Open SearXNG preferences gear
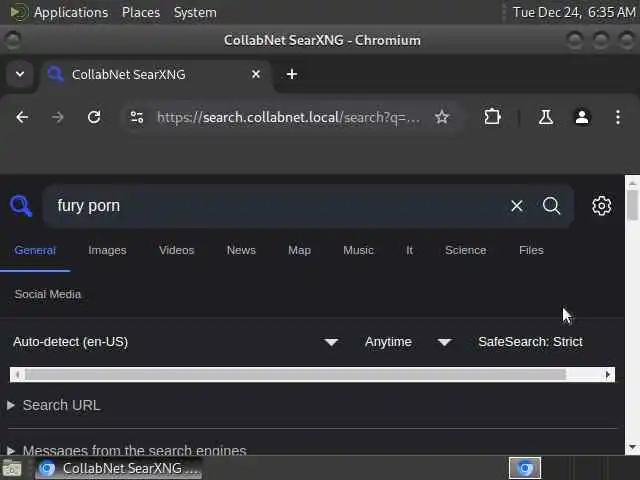 [602, 206]
